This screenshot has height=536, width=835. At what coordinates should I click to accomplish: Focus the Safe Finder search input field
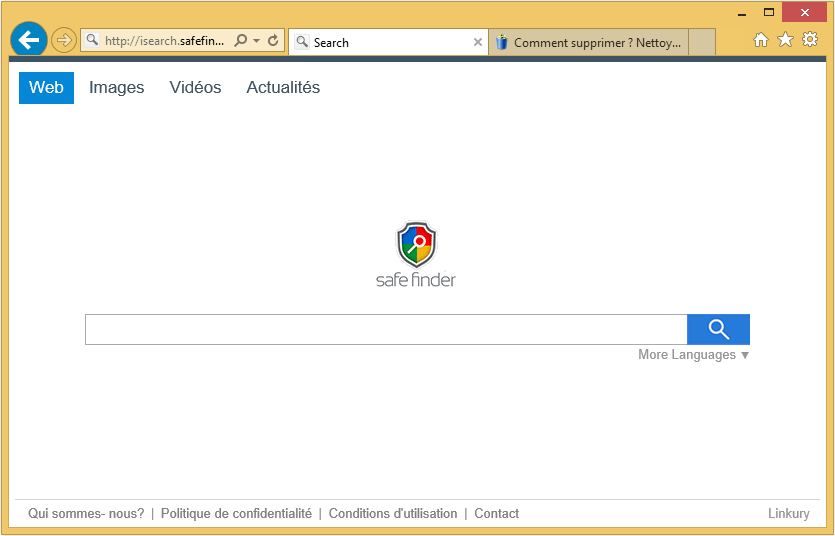click(x=385, y=329)
